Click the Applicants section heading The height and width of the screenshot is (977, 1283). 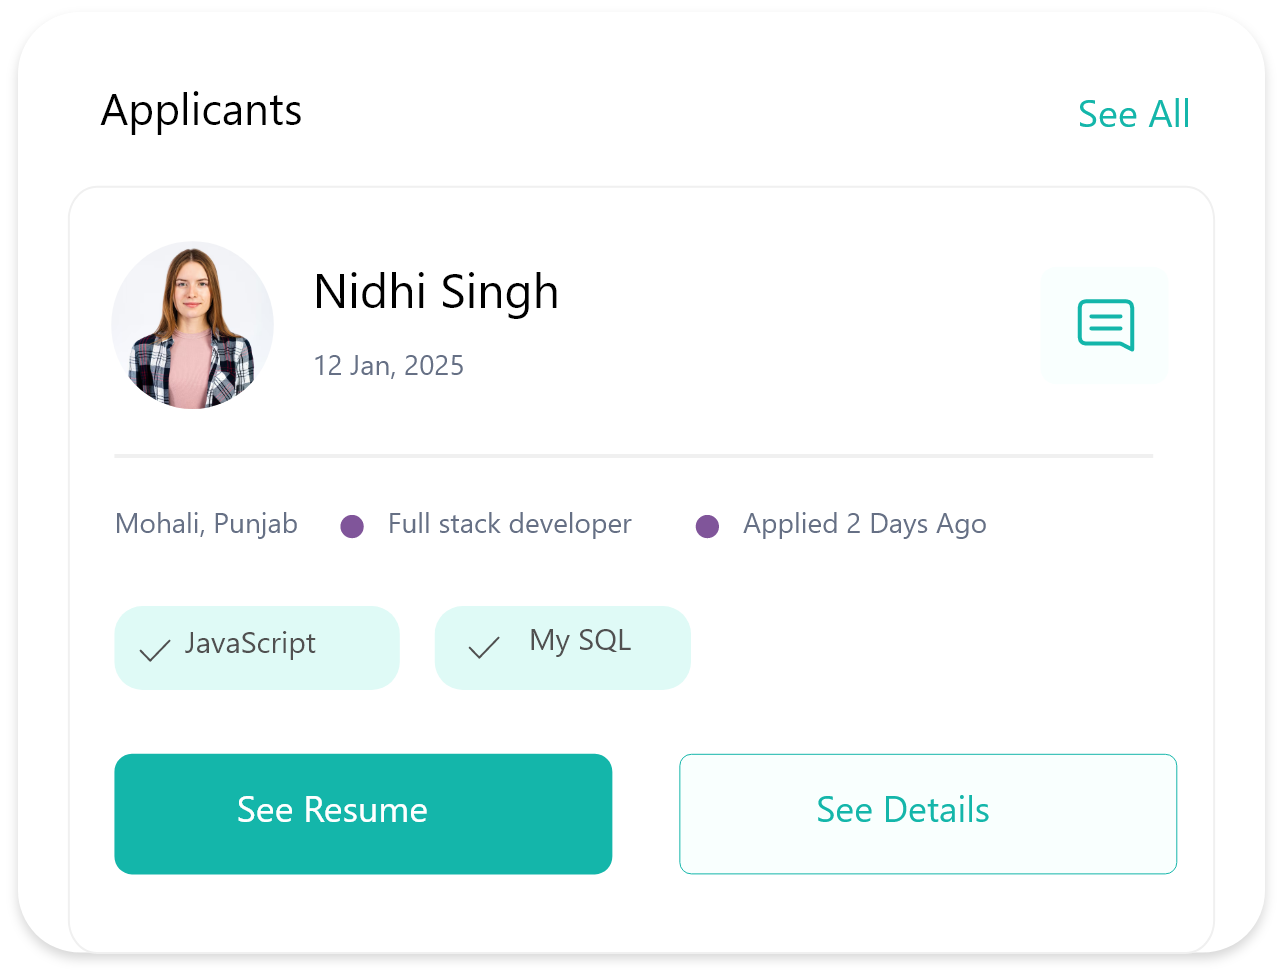click(201, 110)
